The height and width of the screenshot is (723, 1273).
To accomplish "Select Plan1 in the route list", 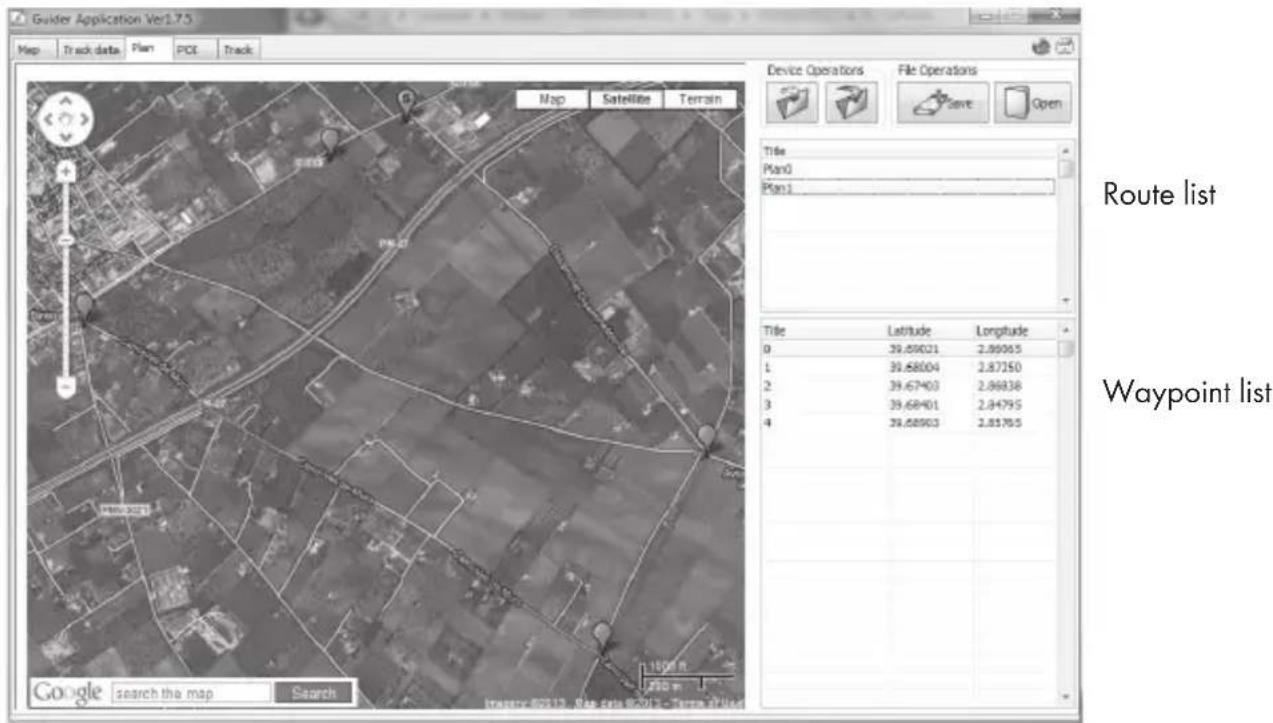I will (908, 186).
